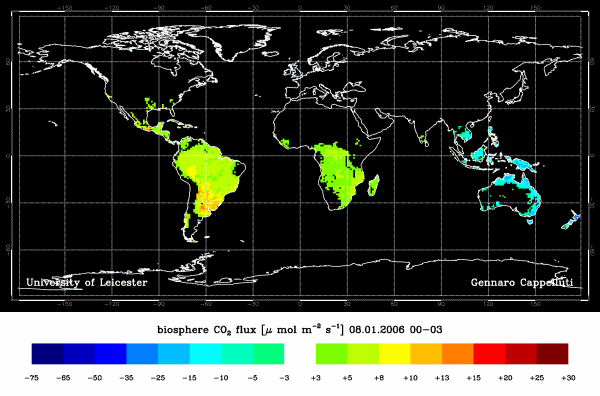Click the darkest navy swatch between -75 and -65
The image size is (600, 396).
[x=47, y=354]
